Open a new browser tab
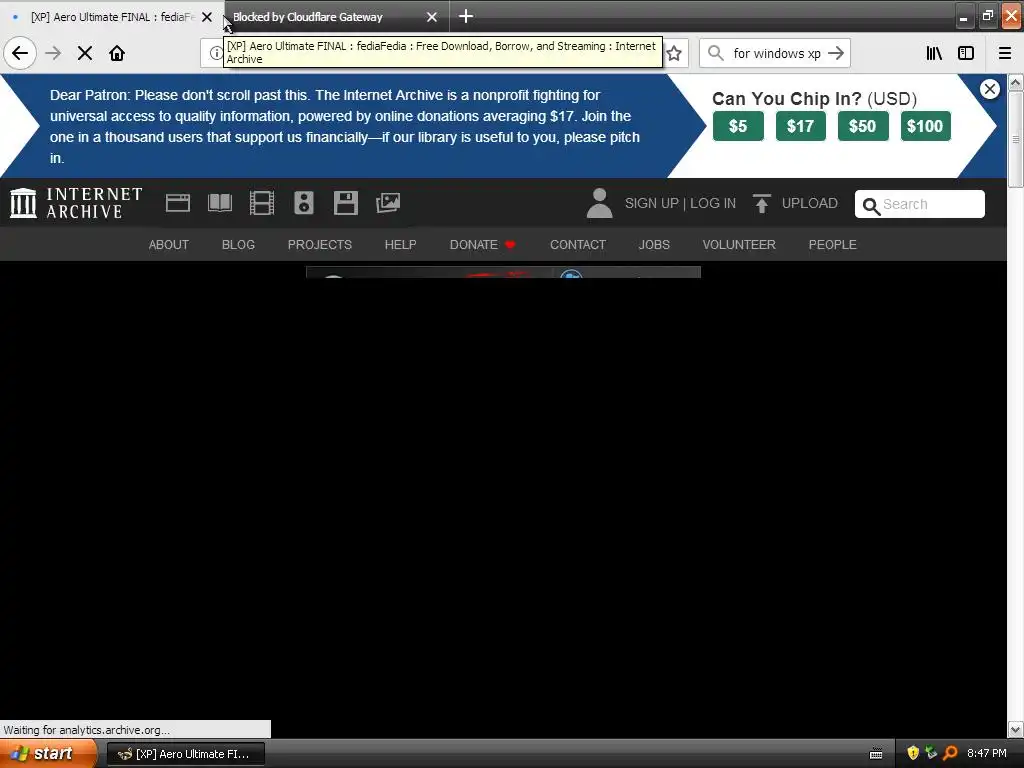The width and height of the screenshot is (1024, 768). tap(466, 16)
